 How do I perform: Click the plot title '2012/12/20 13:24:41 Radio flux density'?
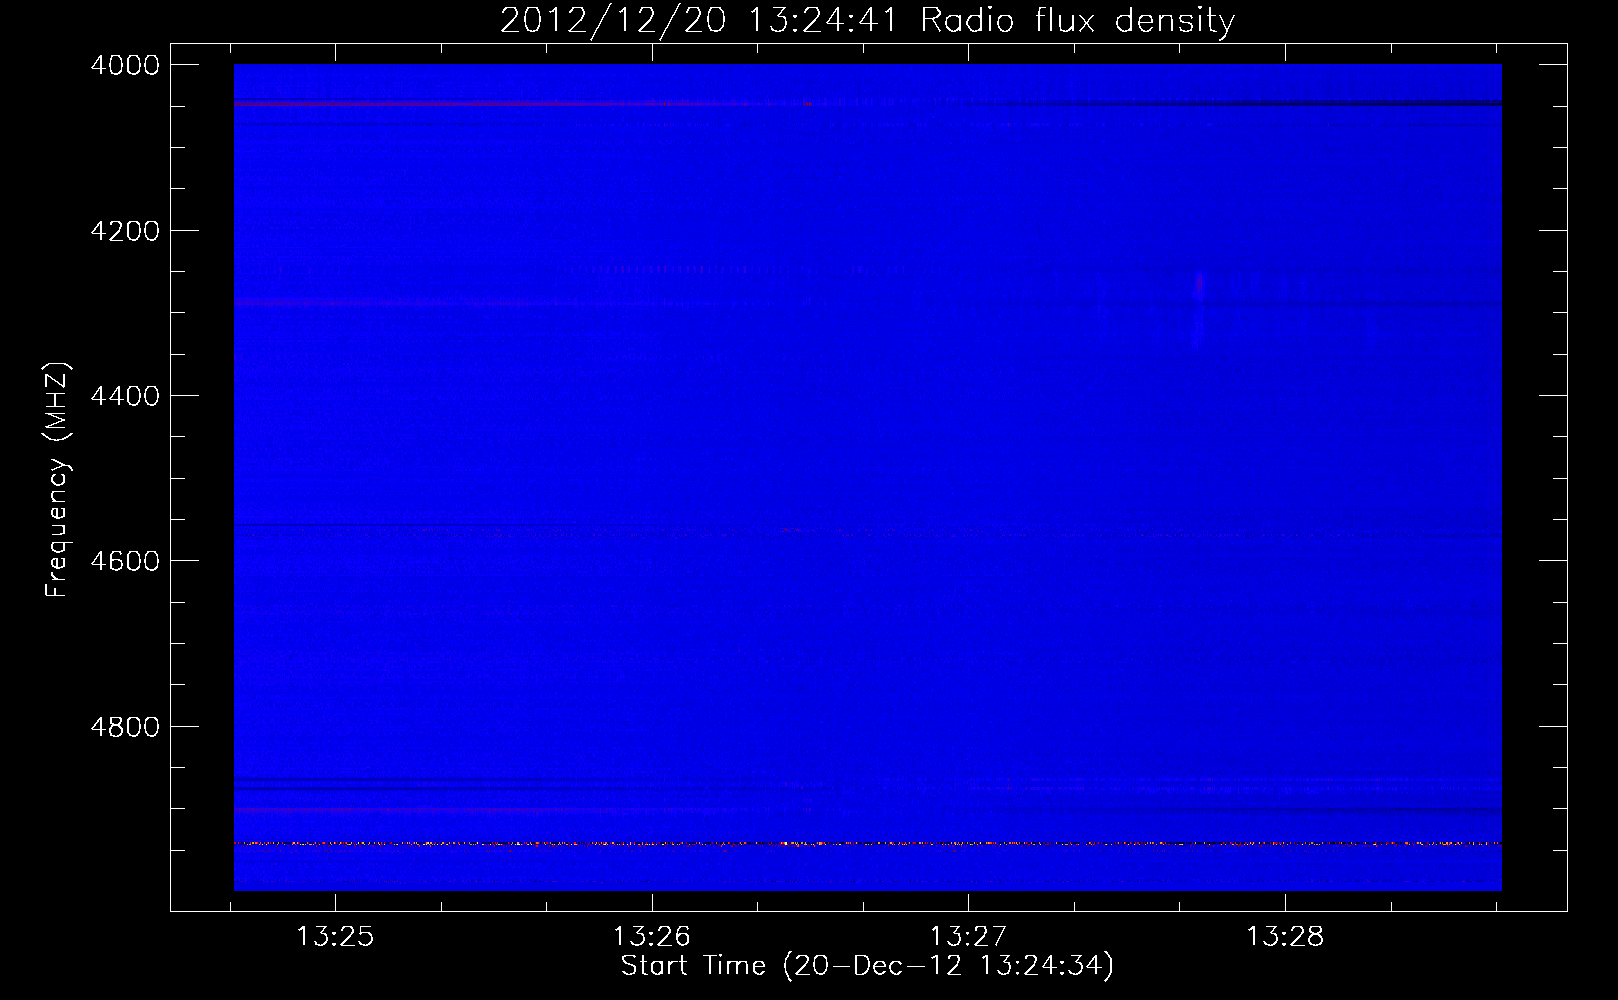click(x=867, y=21)
